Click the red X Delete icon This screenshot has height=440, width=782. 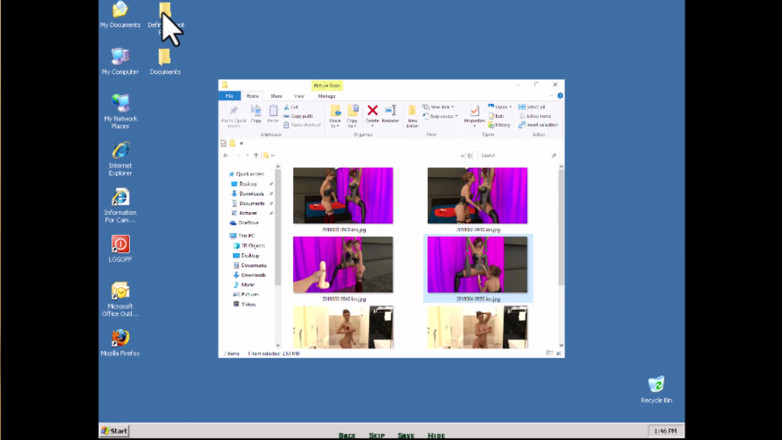373,110
